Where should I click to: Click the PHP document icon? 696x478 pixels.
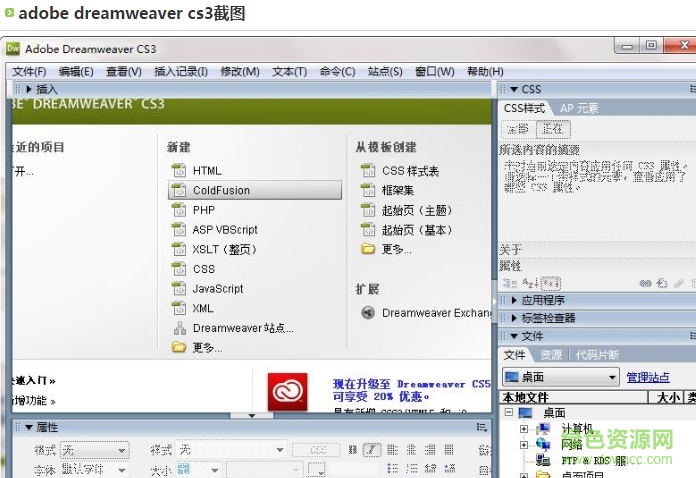pyautogui.click(x=179, y=210)
